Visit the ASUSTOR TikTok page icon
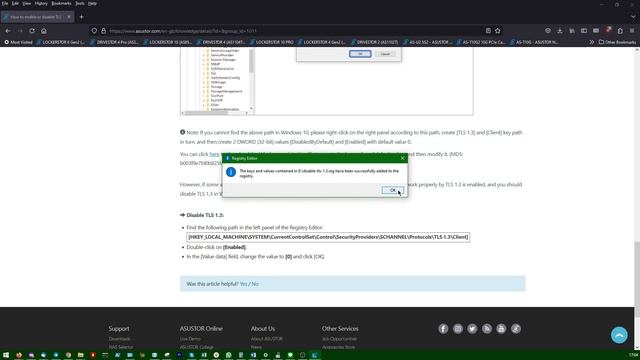The image size is (640, 360). pos(516,329)
